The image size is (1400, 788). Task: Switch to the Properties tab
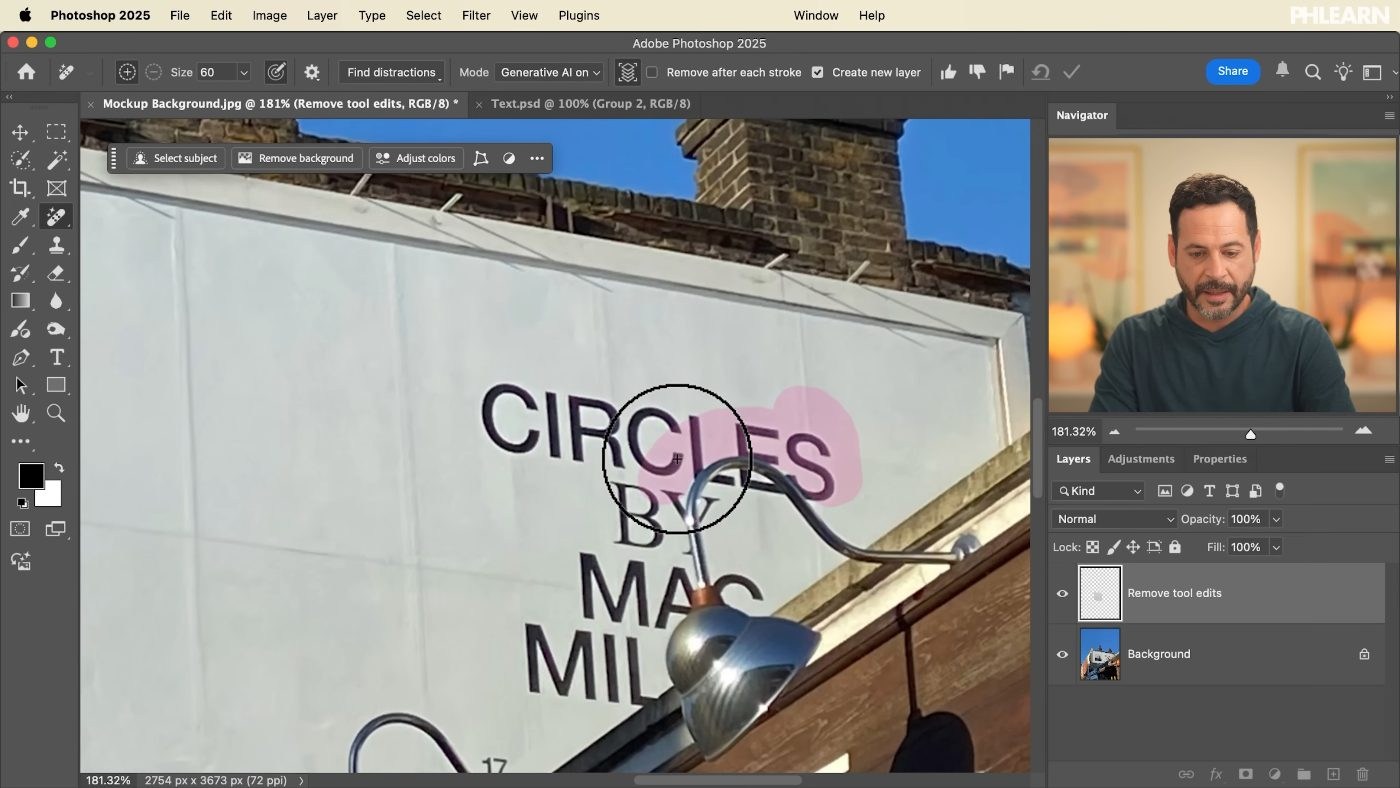(x=1219, y=459)
